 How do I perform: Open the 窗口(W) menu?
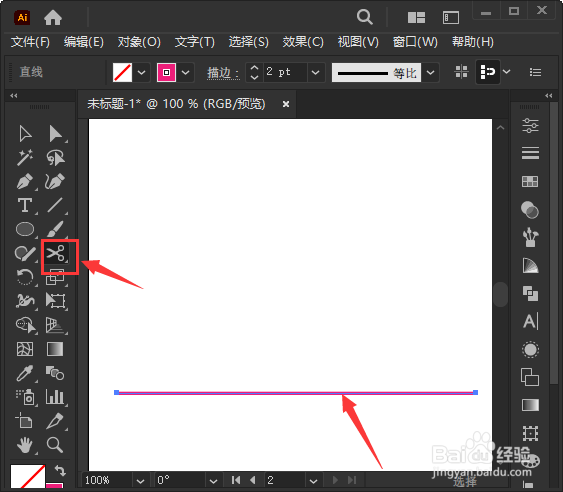[x=415, y=42]
